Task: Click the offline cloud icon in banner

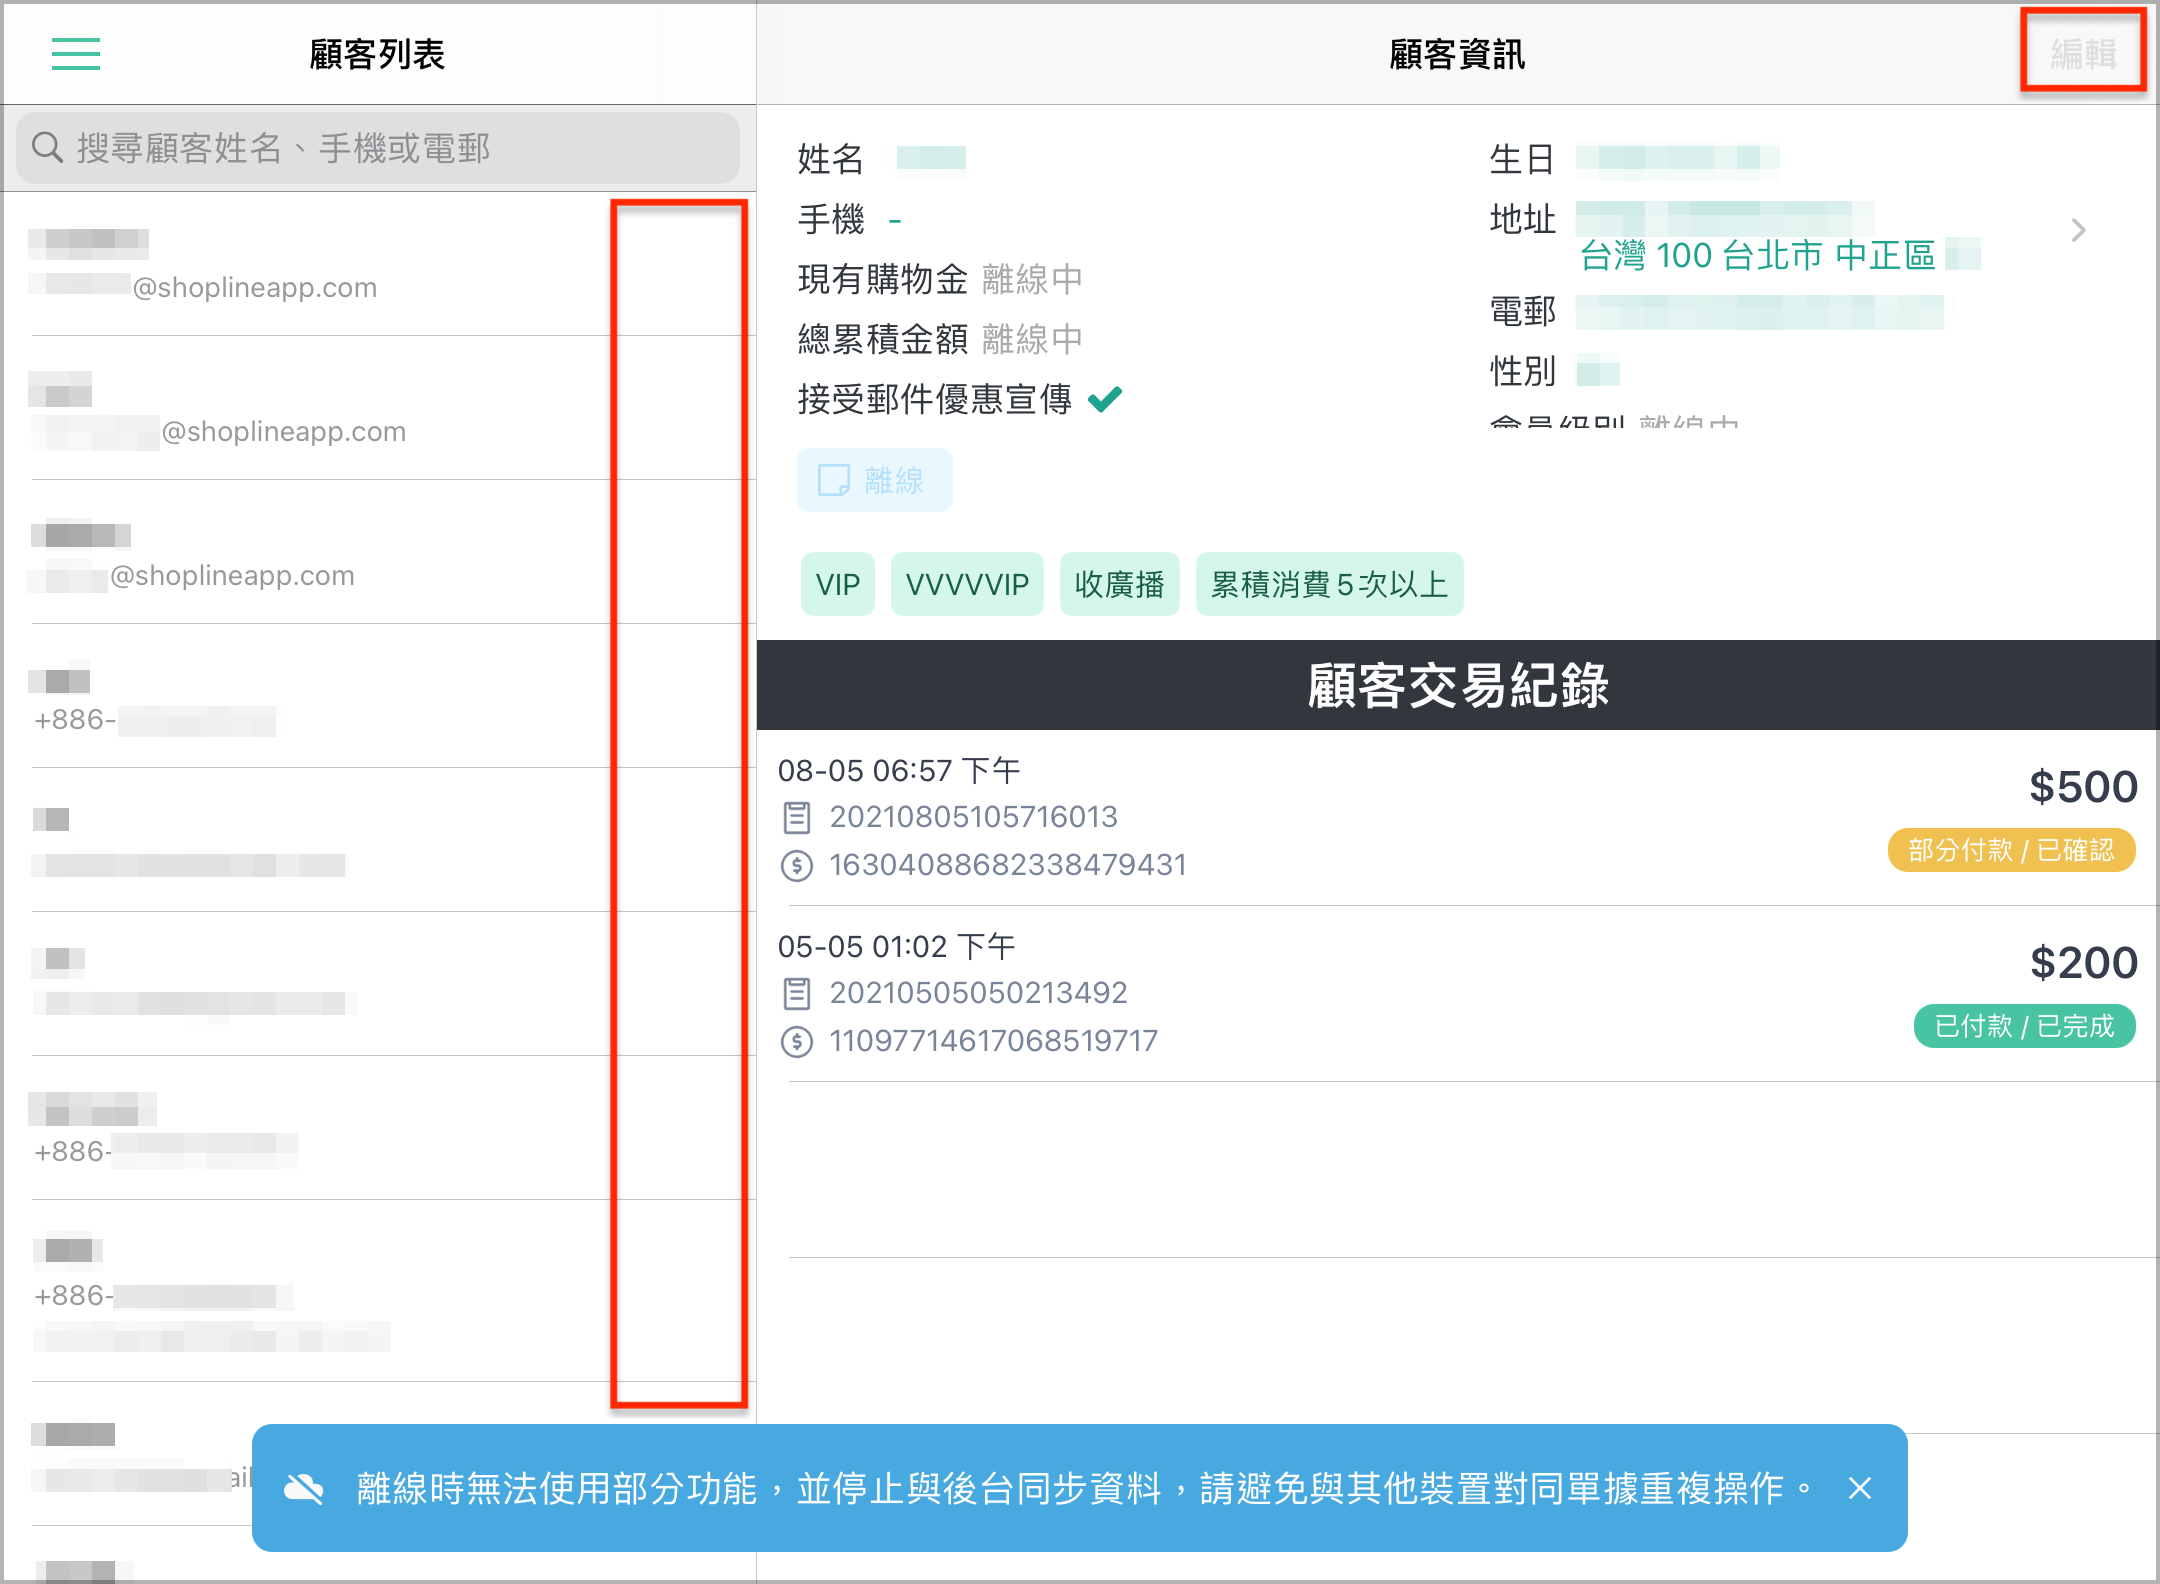Action: (x=304, y=1488)
